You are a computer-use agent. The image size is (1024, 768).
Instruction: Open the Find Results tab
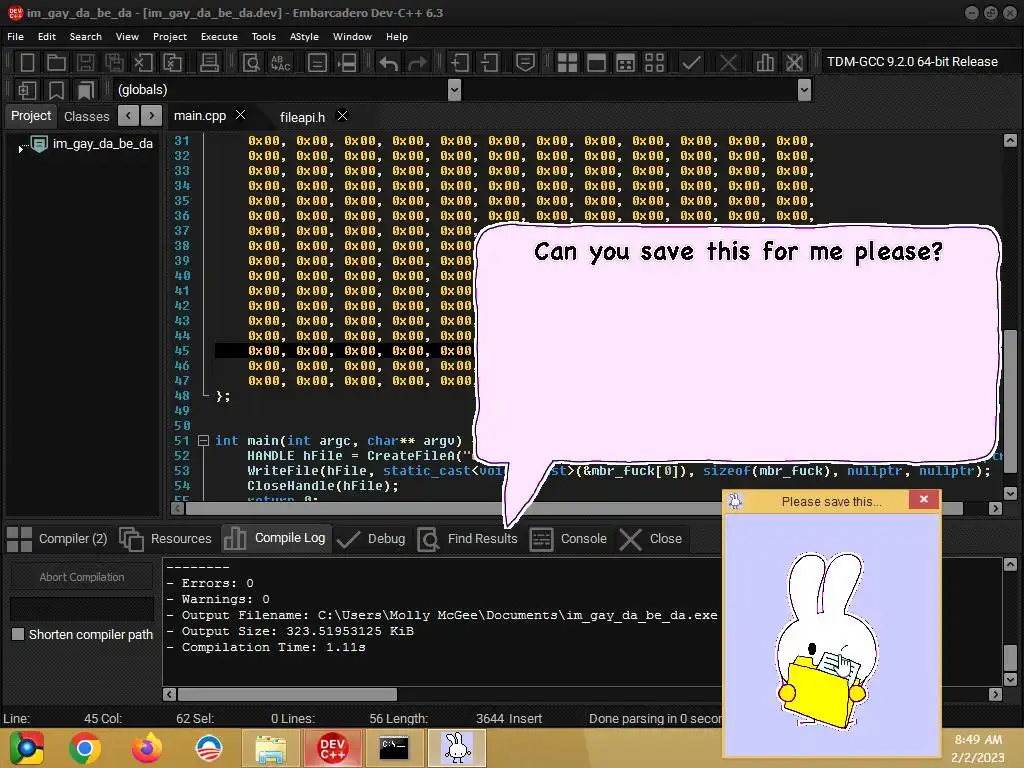467,539
